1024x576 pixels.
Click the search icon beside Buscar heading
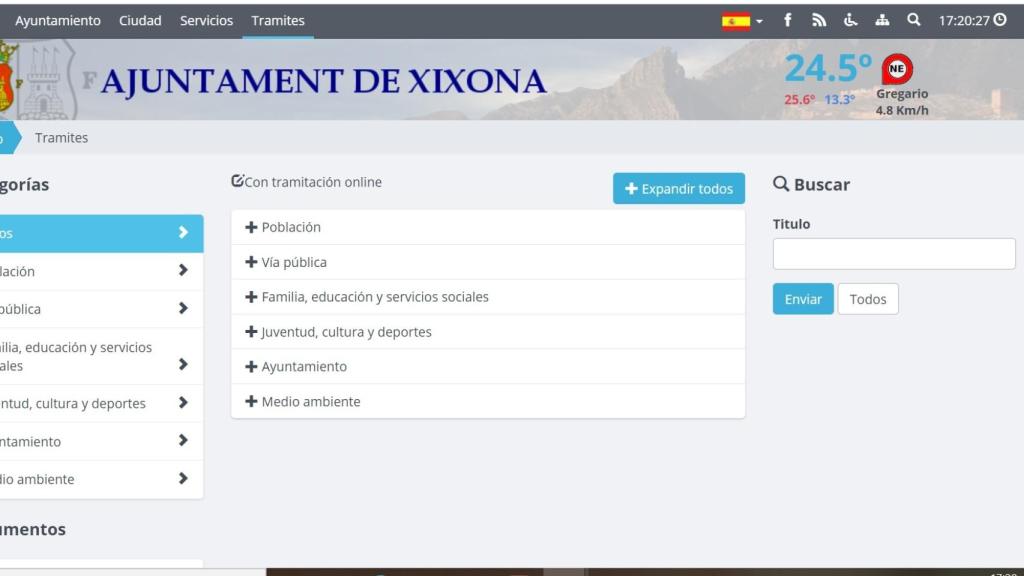coord(779,184)
